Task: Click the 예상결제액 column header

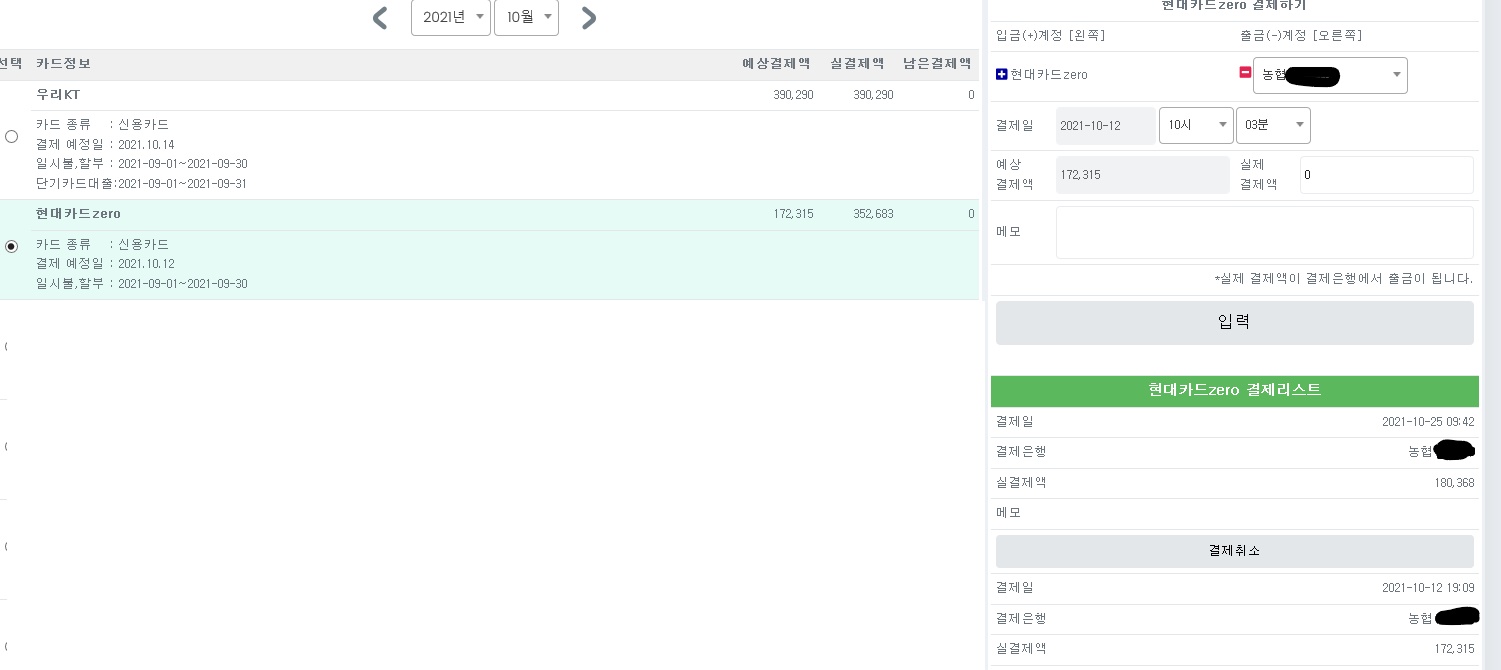Action: (775, 64)
